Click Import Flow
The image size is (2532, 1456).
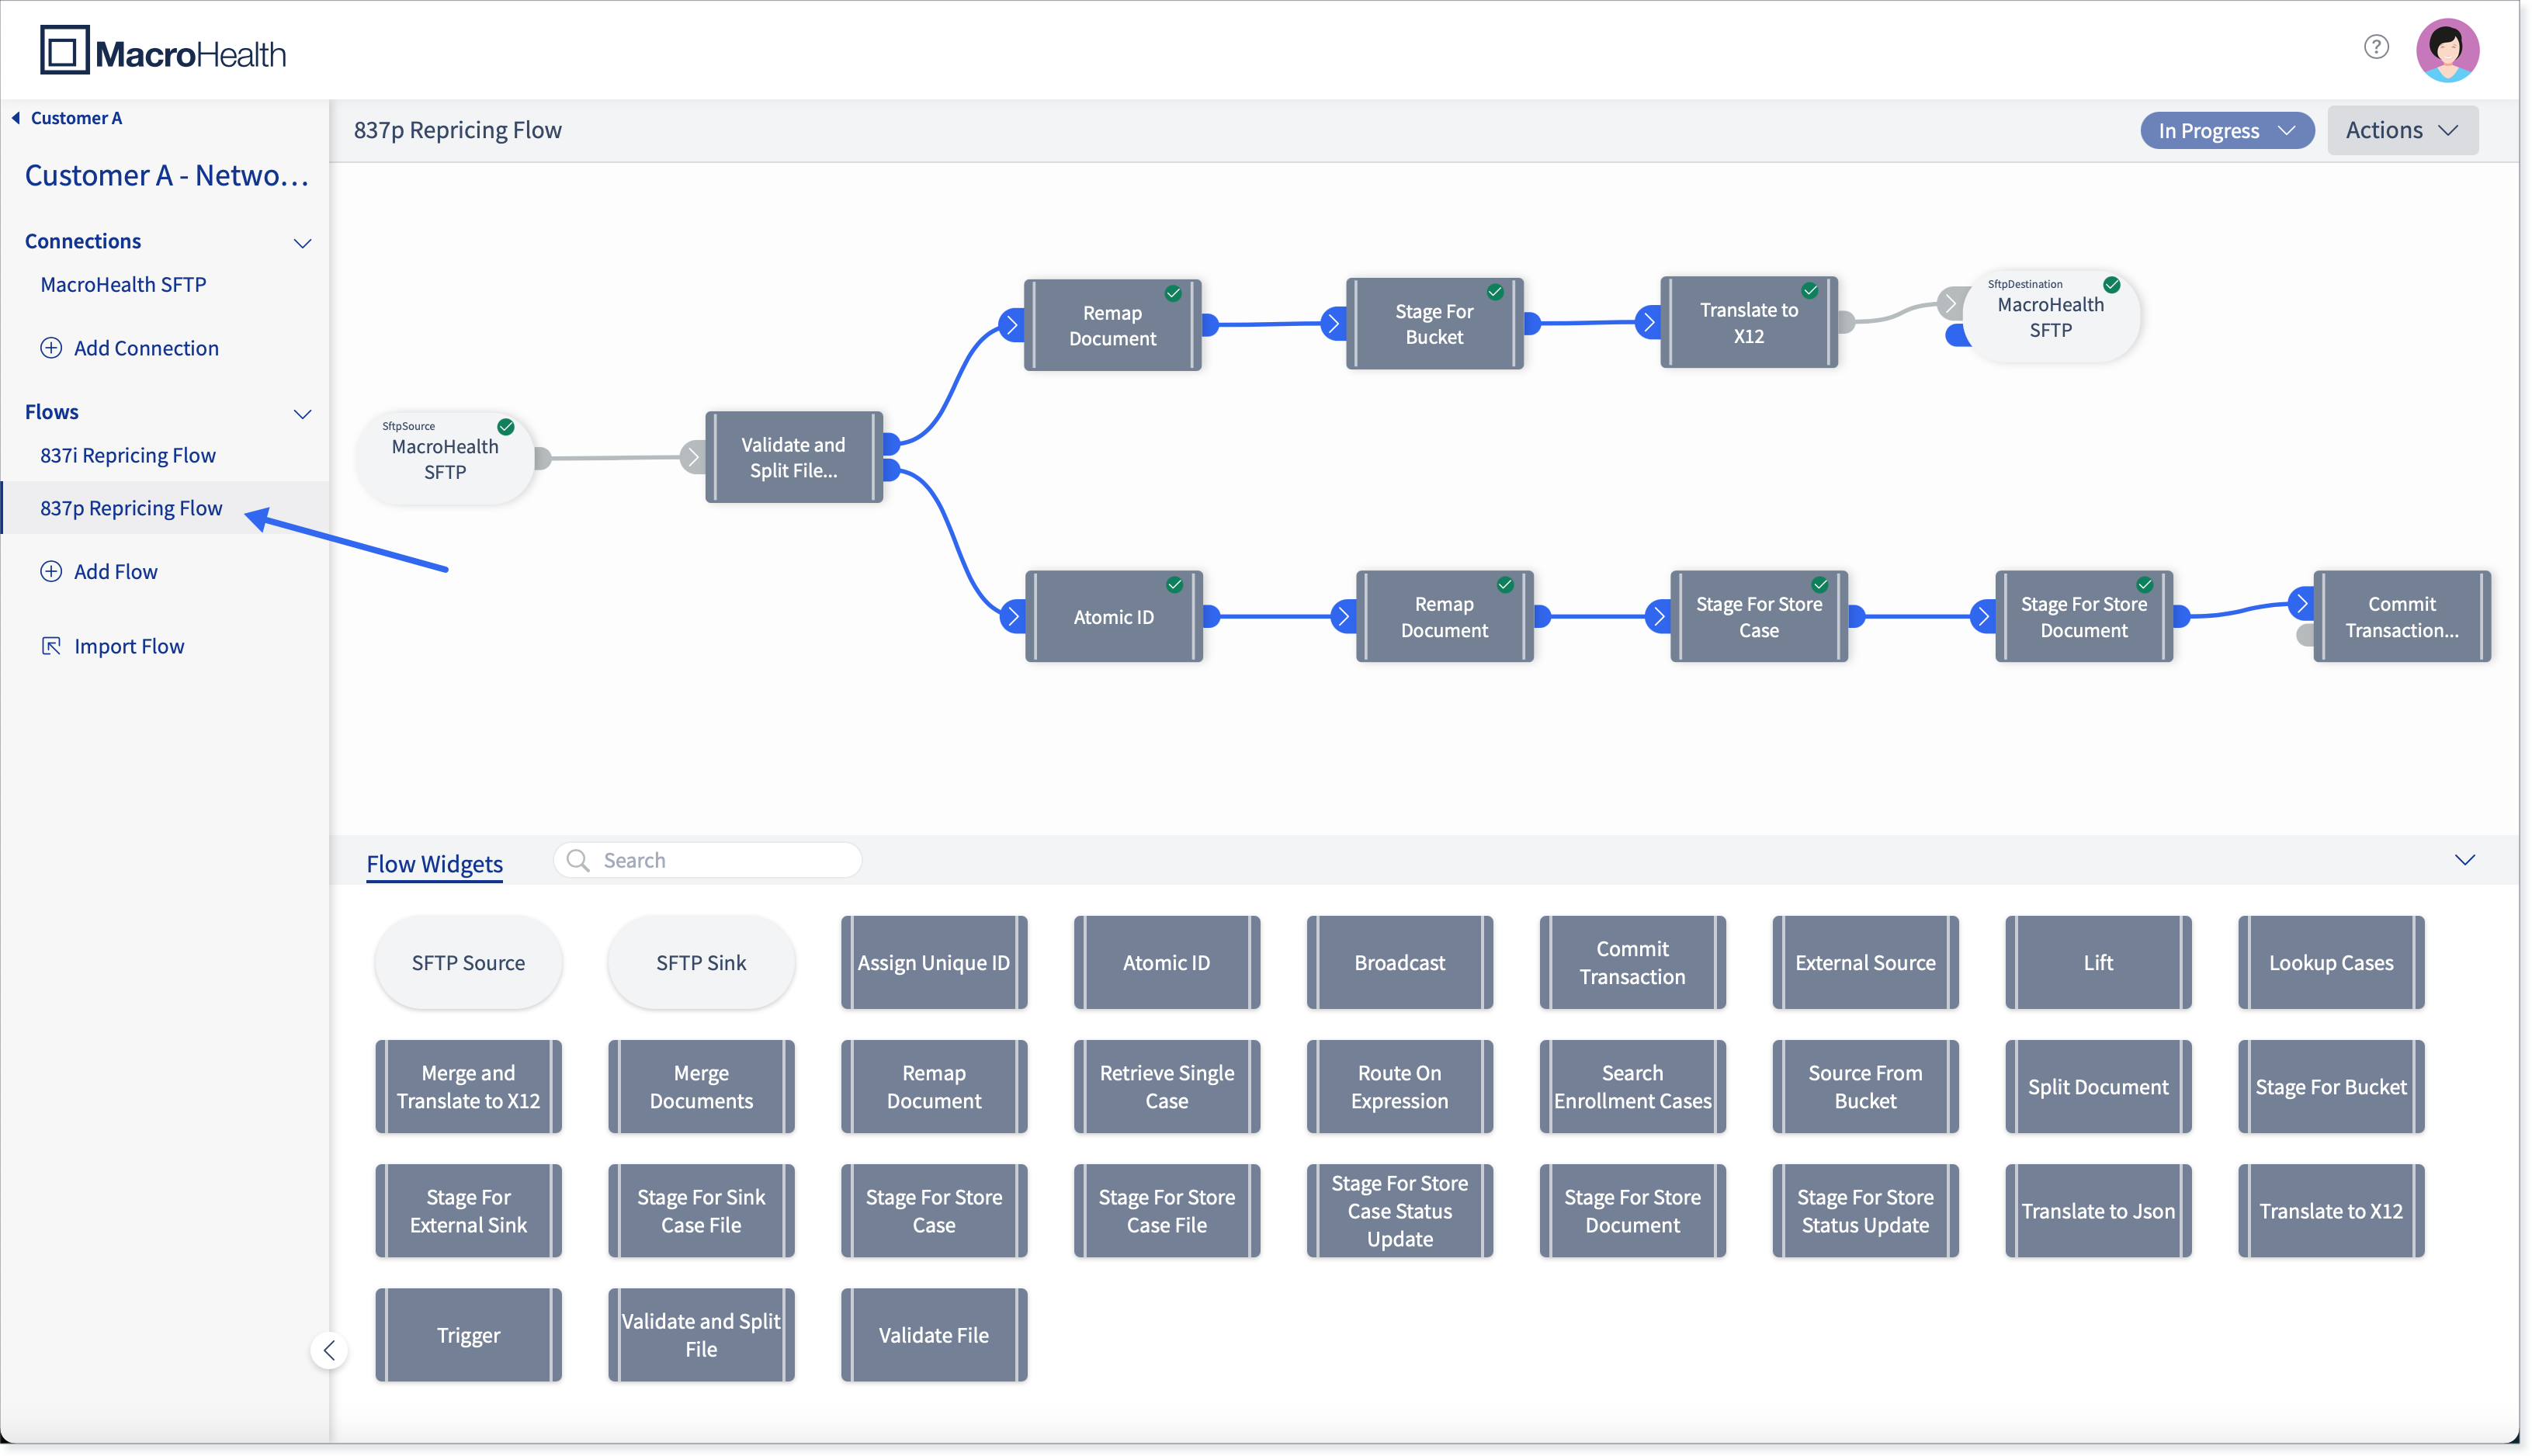[x=112, y=646]
